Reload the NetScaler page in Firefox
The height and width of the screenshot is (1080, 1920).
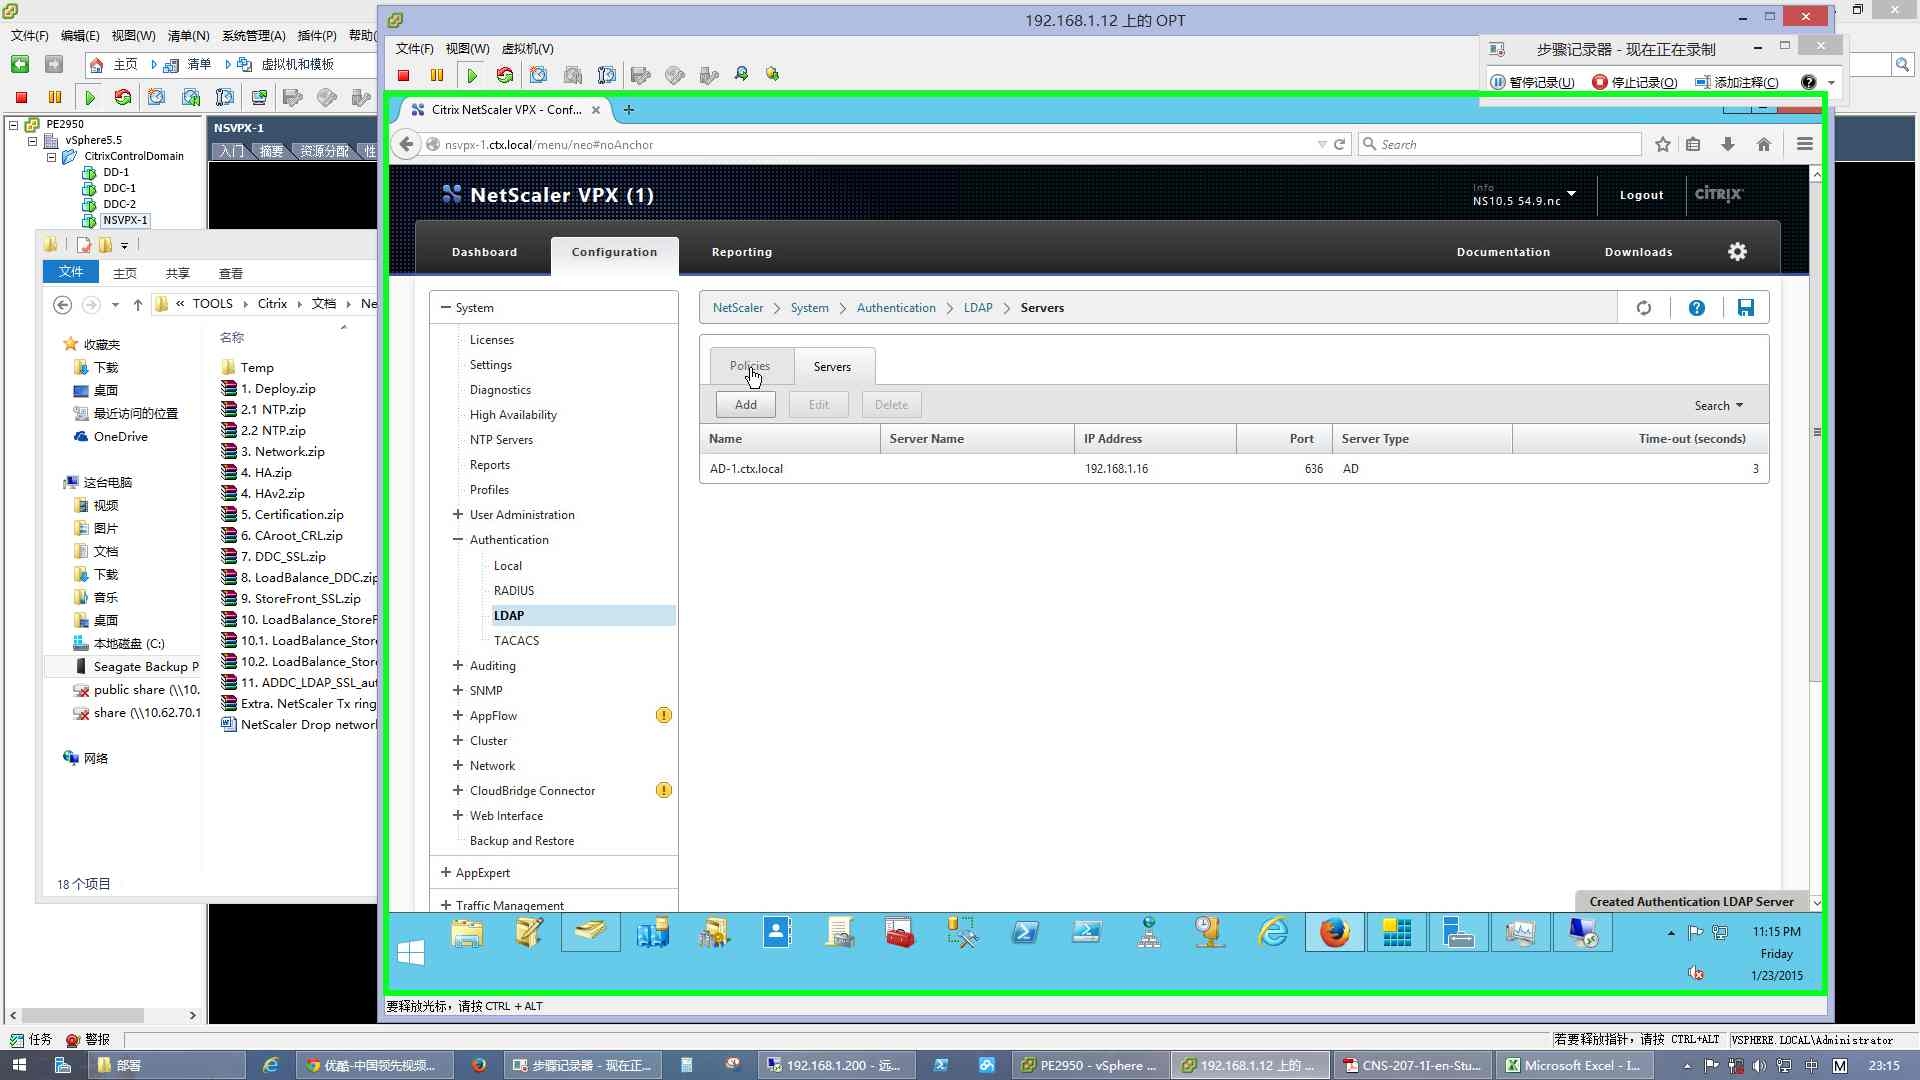tap(1339, 144)
